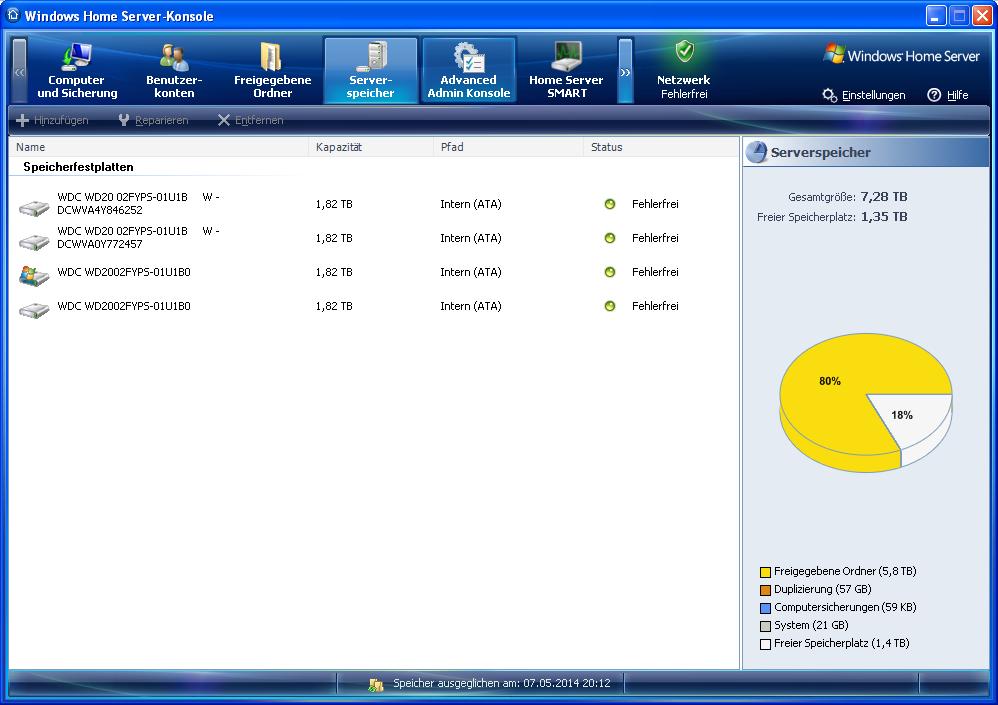This screenshot has height=705, width=998.
Task: Click Speicher ausgeglichen am status text
Action: click(x=502, y=683)
